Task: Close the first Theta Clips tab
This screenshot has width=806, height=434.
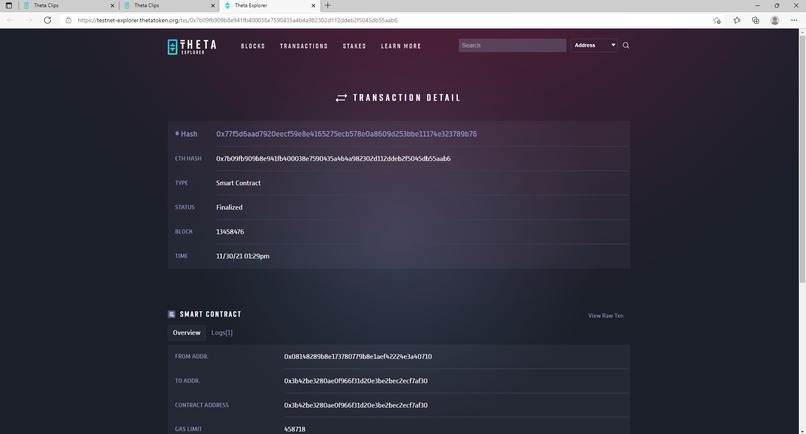Action: (x=113, y=5)
